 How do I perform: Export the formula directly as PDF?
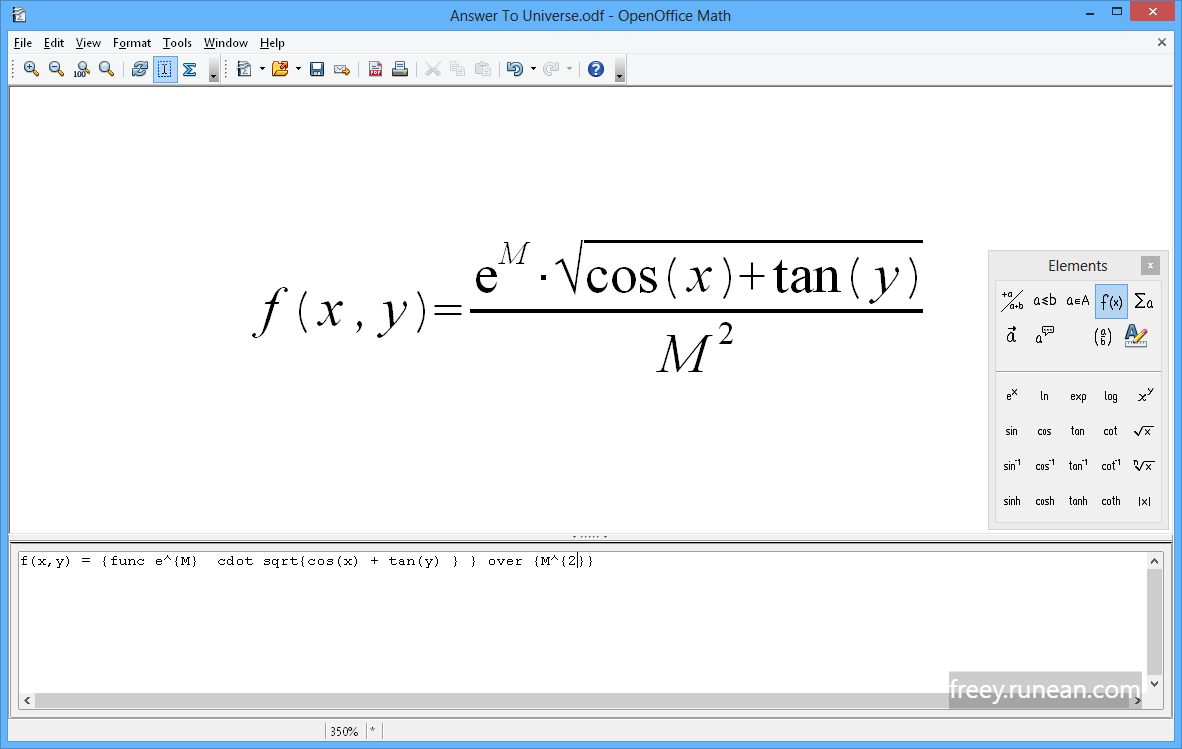pos(374,69)
